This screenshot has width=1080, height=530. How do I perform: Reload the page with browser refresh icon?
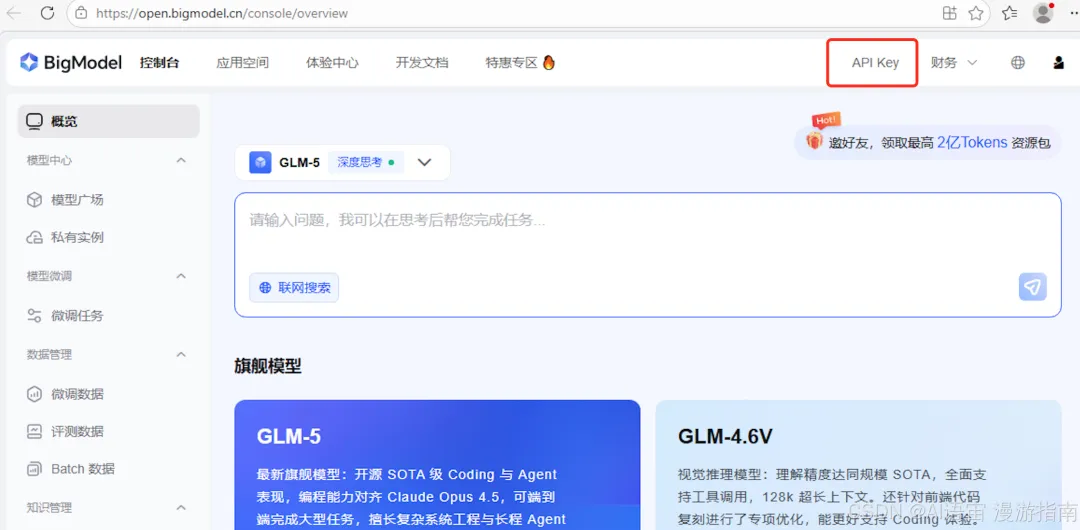pos(48,12)
